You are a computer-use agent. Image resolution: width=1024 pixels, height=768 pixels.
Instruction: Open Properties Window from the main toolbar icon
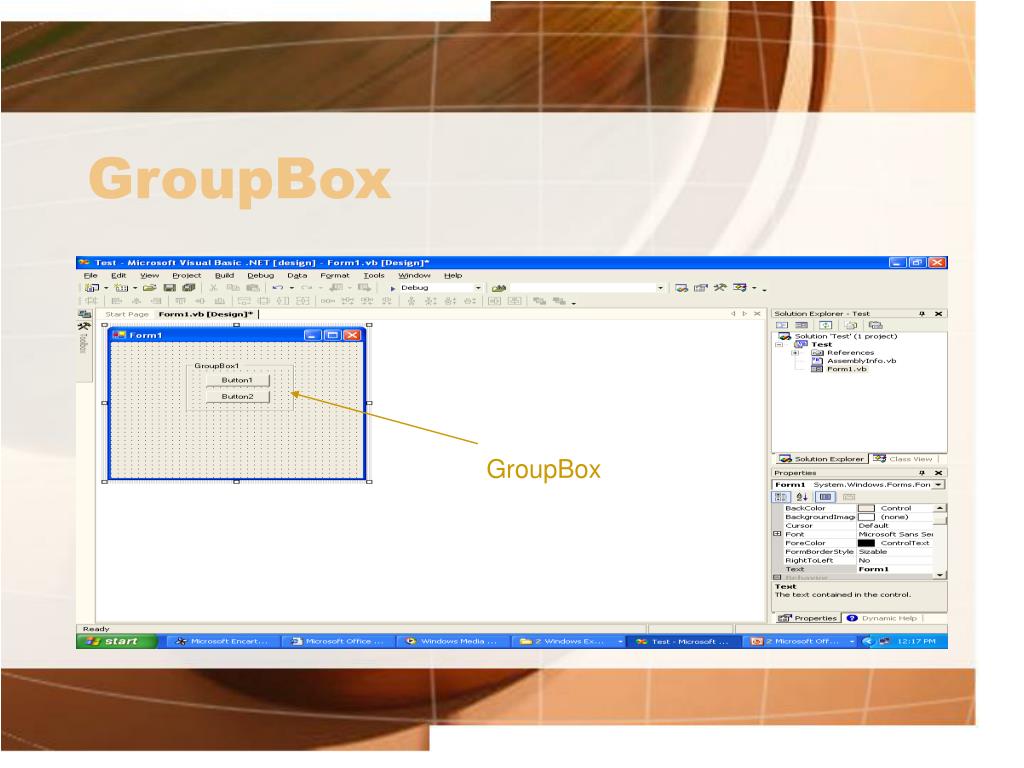coord(701,288)
